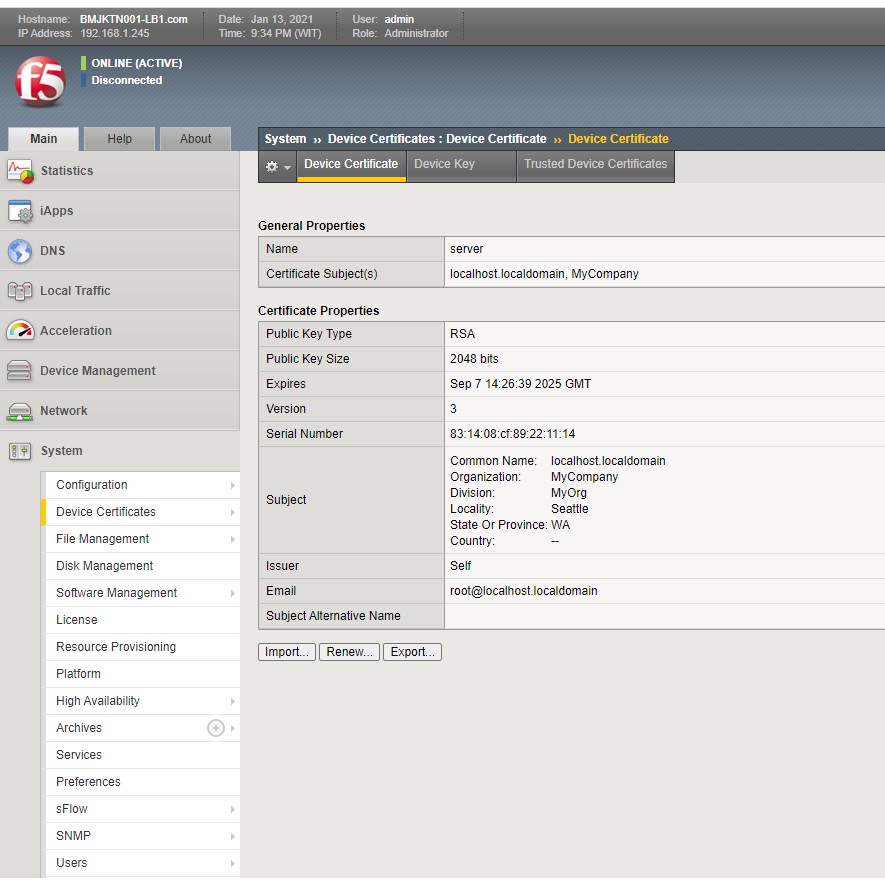Click the iApps gear window icon
Image resolution: width=885 pixels, height=885 pixels.
point(20,211)
